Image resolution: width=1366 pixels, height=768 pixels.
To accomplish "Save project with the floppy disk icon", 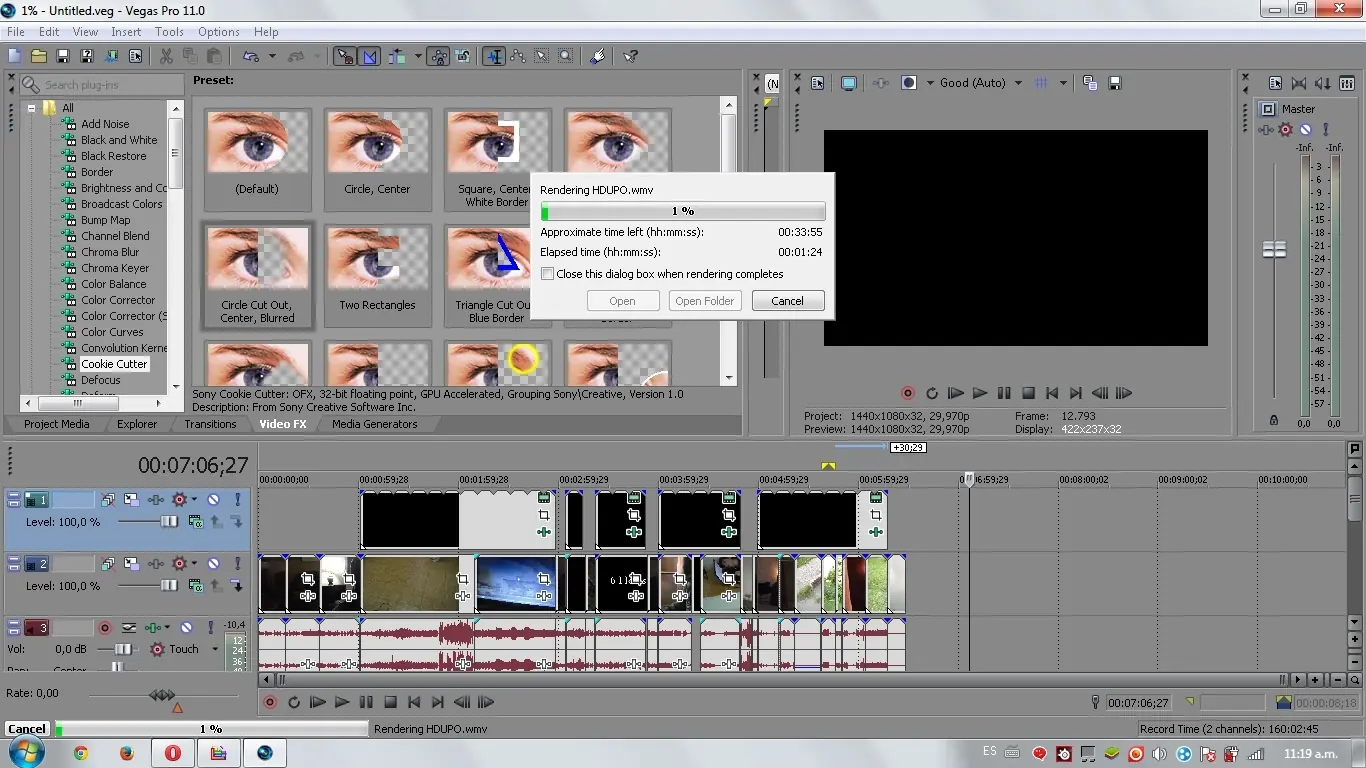I will pos(63,56).
